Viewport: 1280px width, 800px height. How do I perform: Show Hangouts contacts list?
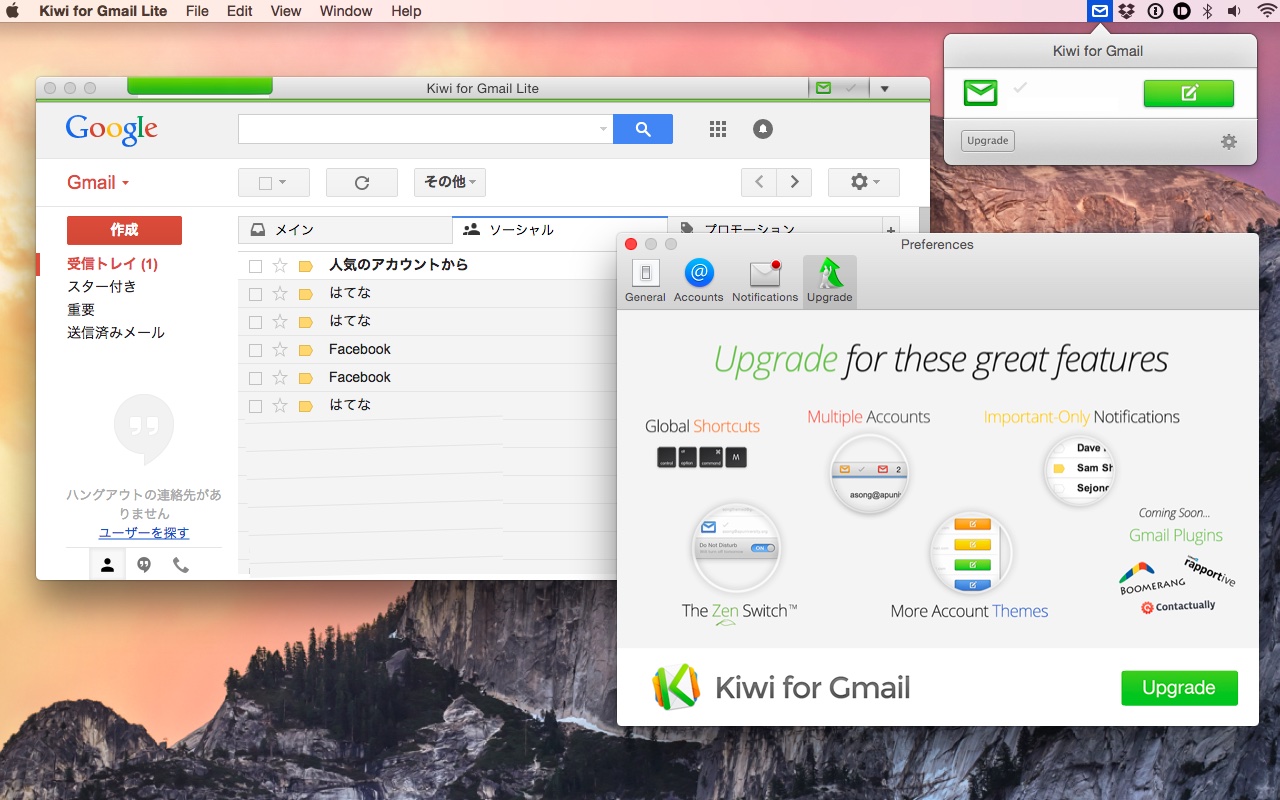click(107, 565)
